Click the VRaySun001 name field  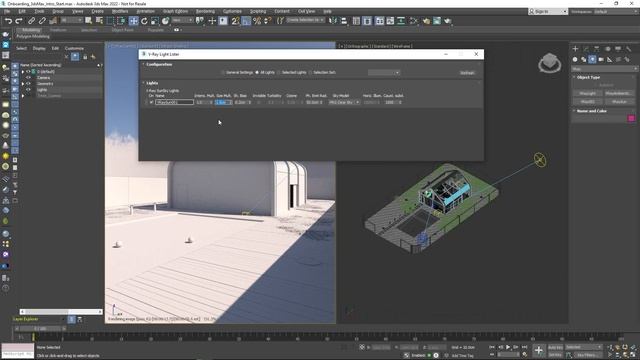[x=174, y=102]
